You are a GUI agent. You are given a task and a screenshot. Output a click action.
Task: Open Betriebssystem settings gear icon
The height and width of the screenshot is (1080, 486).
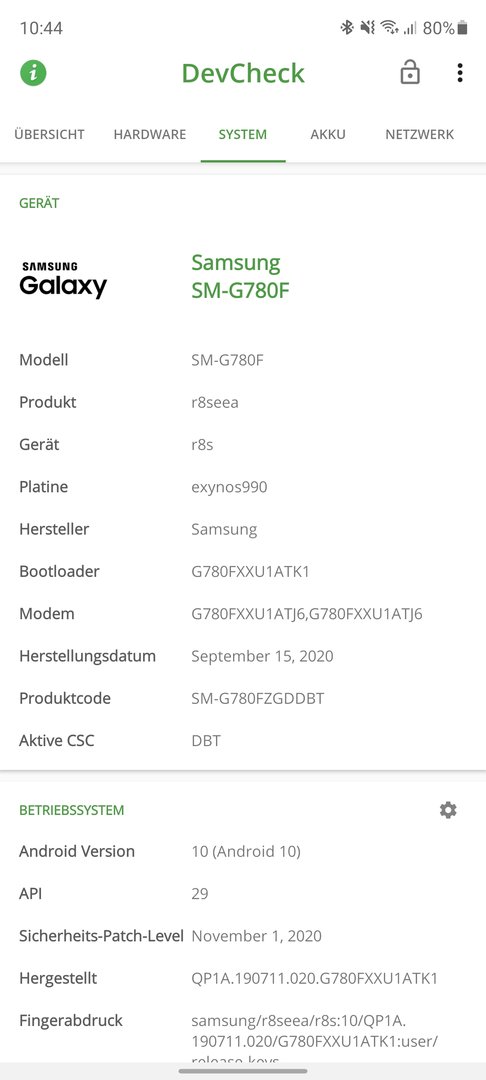[x=448, y=810]
